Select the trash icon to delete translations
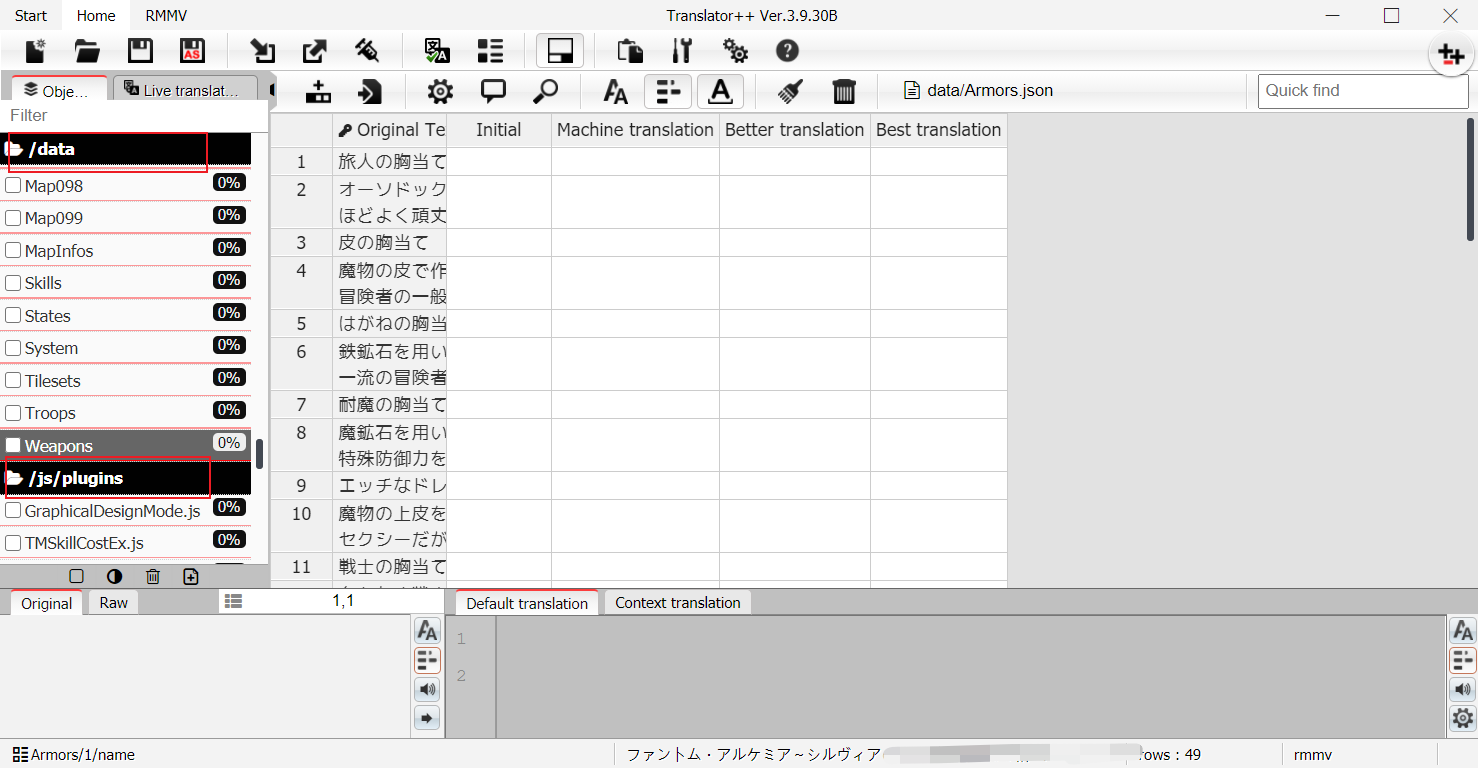 coord(845,91)
